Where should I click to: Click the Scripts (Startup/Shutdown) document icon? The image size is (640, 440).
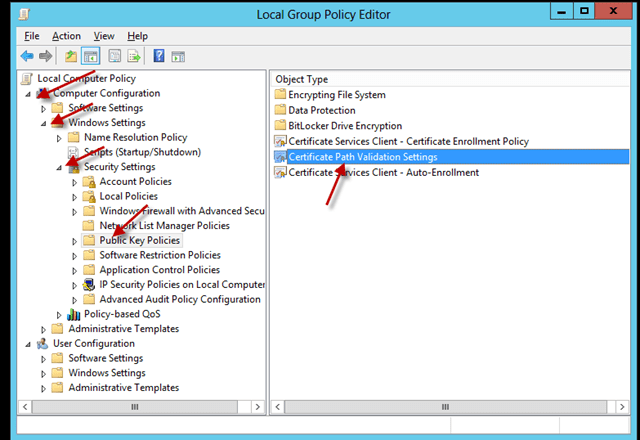coord(73,152)
